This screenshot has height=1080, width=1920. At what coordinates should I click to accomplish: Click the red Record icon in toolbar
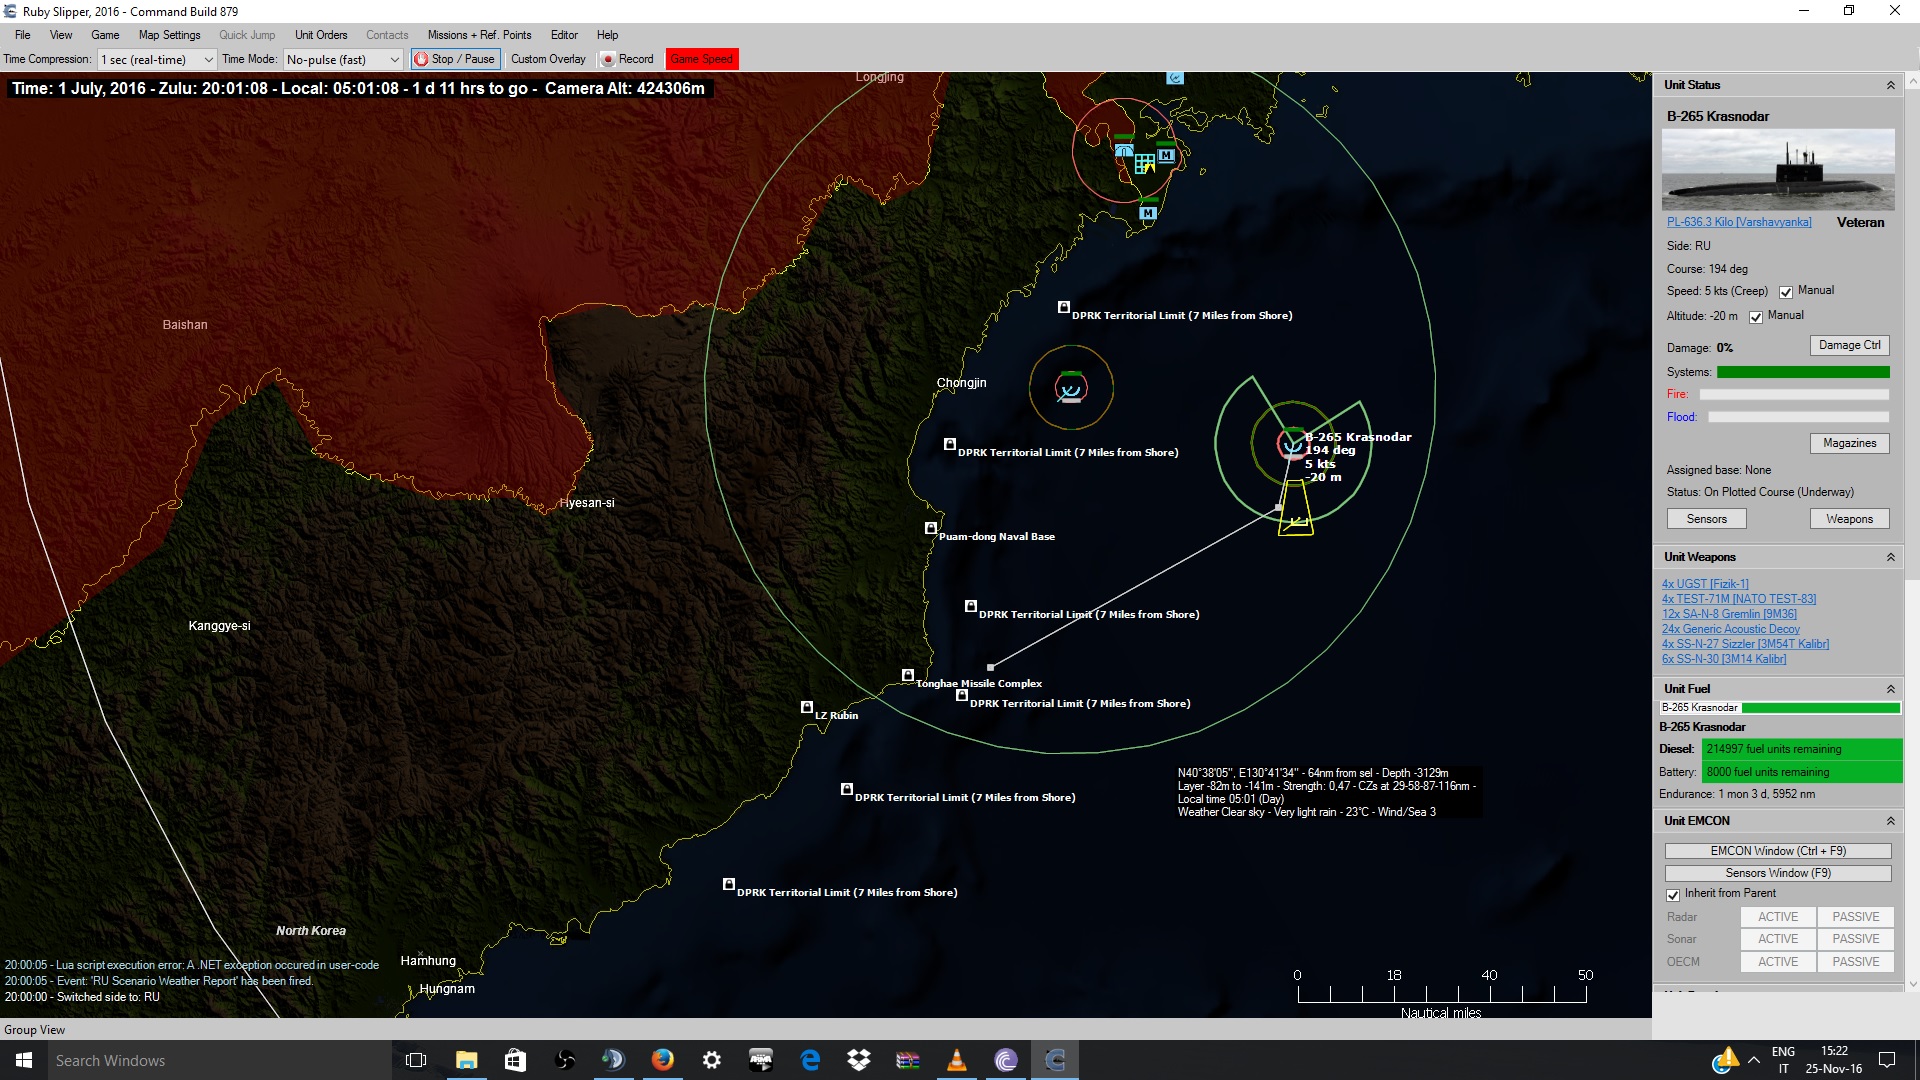coord(607,60)
